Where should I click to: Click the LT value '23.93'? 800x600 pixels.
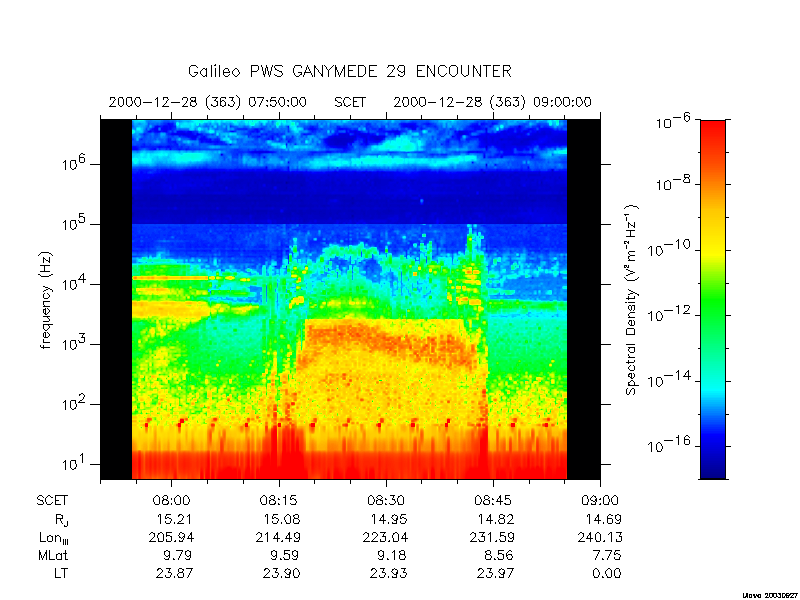tap(389, 573)
